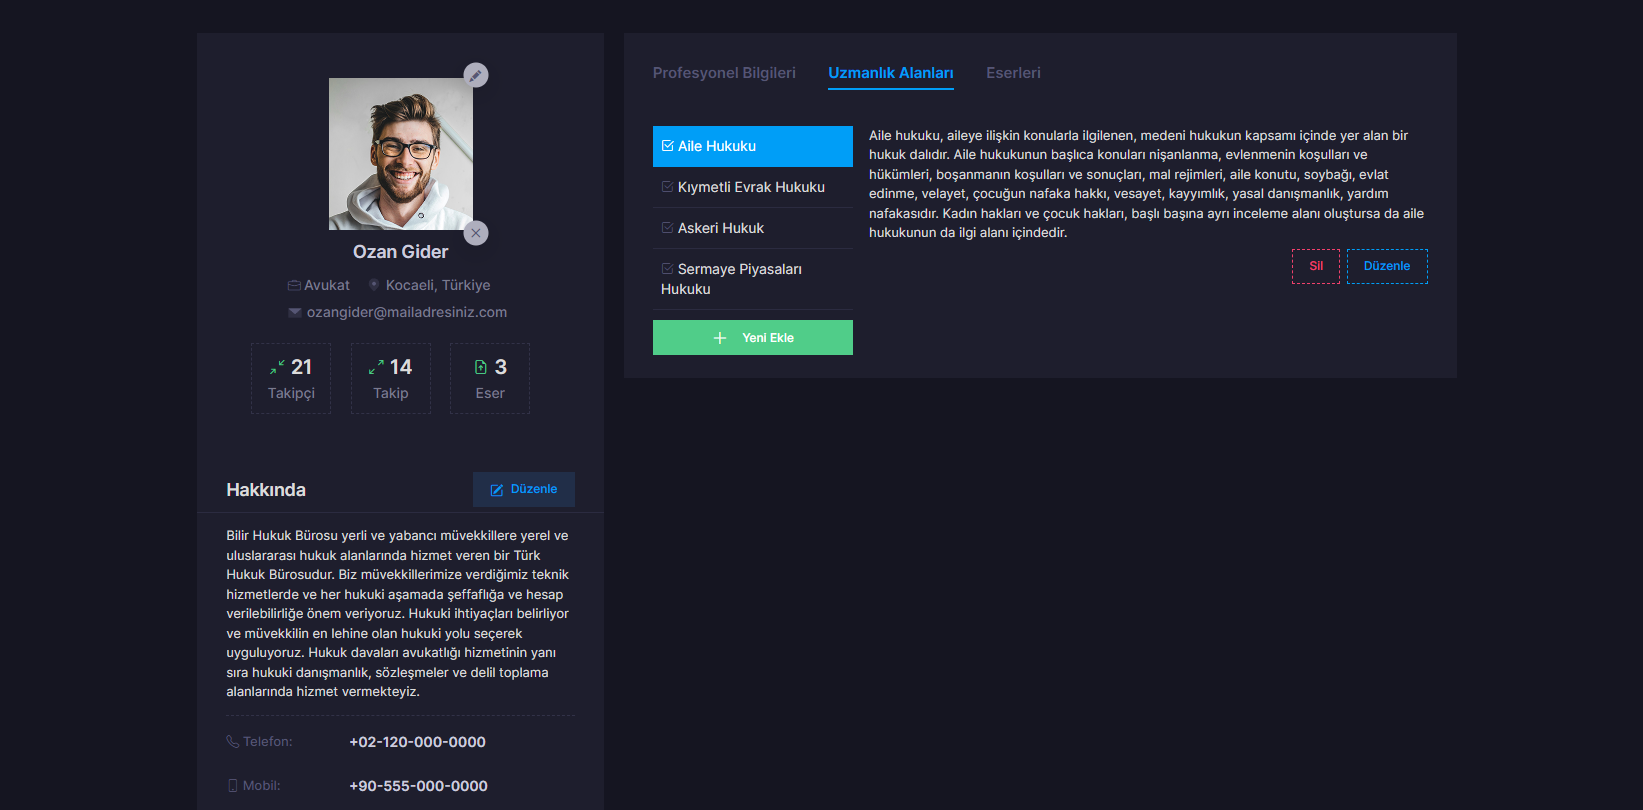Click the Mobil device icon
This screenshot has height=810, width=1643.
click(x=233, y=786)
